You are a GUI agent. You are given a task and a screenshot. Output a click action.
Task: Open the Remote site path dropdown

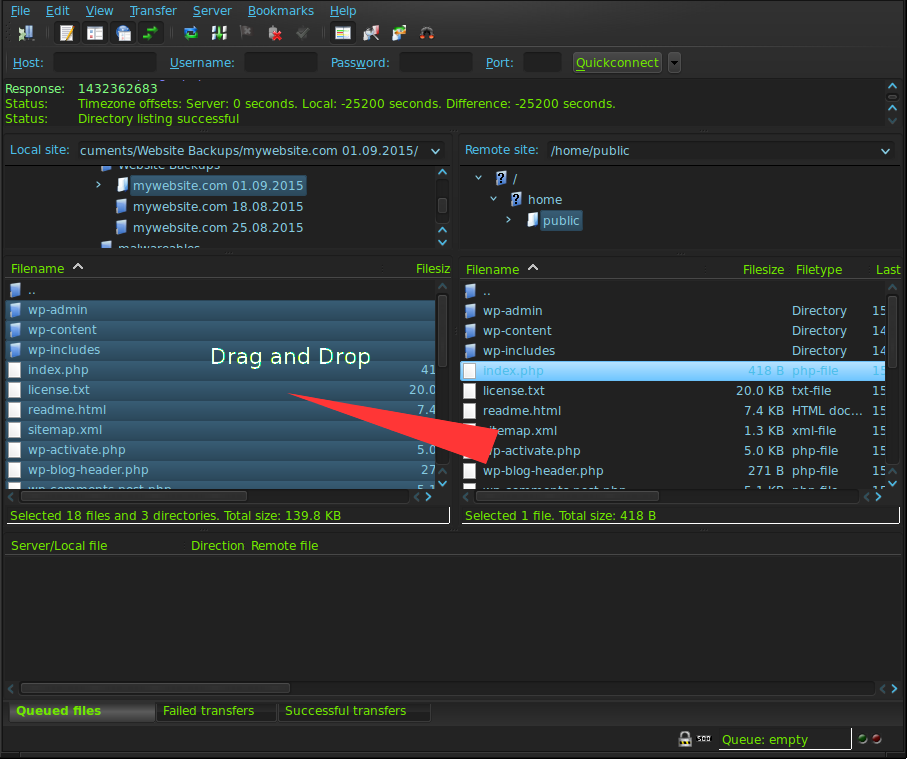pos(885,151)
